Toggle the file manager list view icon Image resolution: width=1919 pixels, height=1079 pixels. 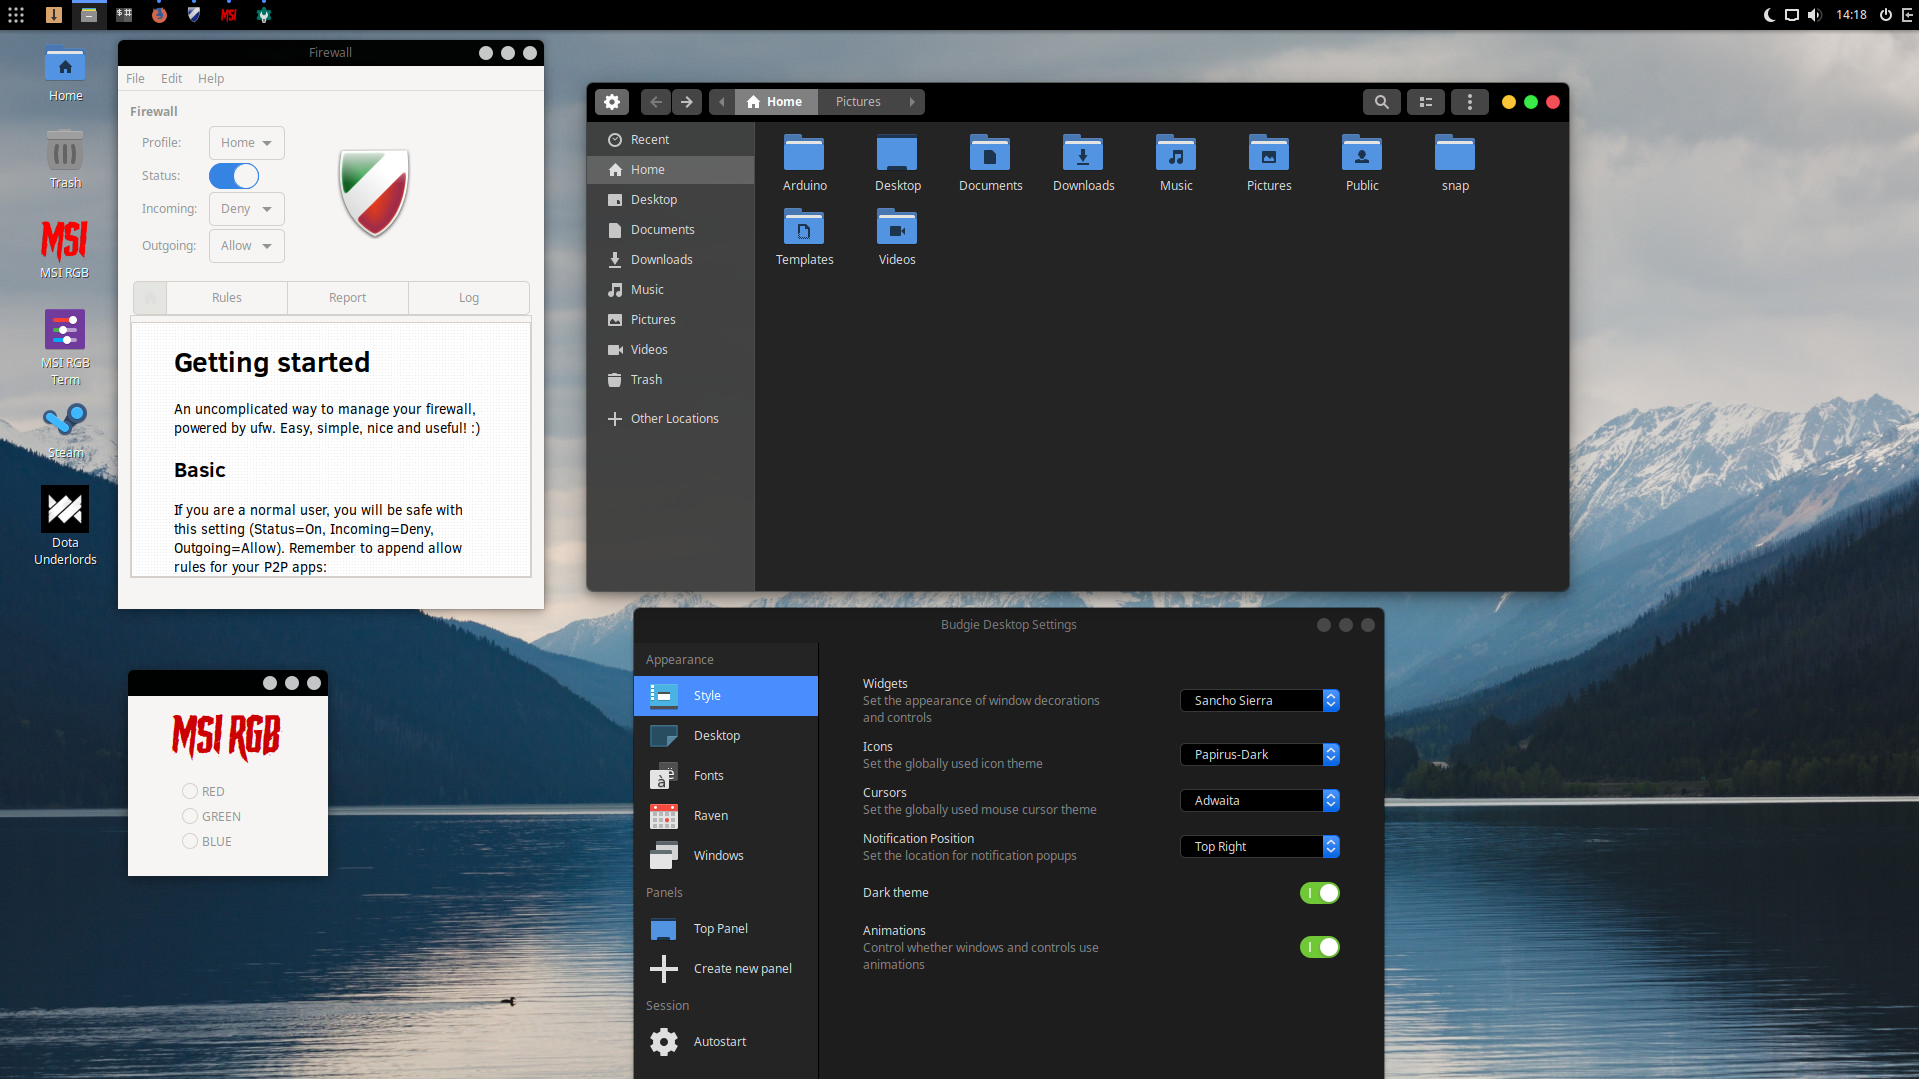1426,102
